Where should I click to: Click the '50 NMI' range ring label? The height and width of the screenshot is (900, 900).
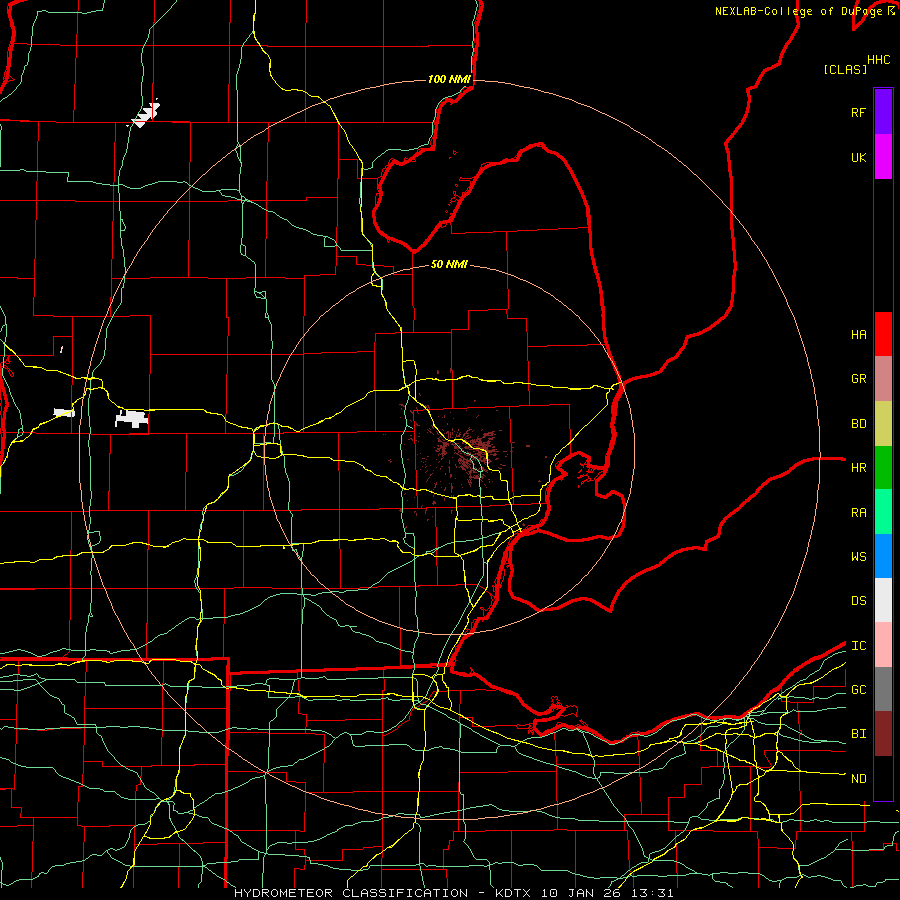[x=449, y=264]
